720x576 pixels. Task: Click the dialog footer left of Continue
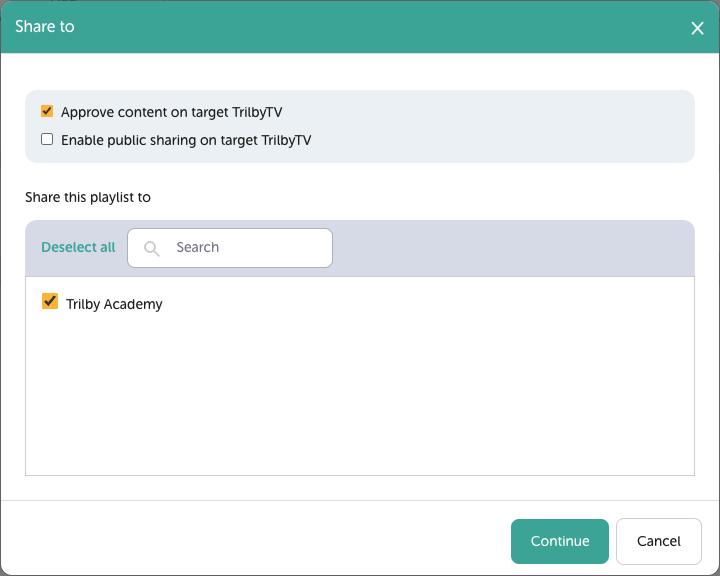click(x=250, y=540)
